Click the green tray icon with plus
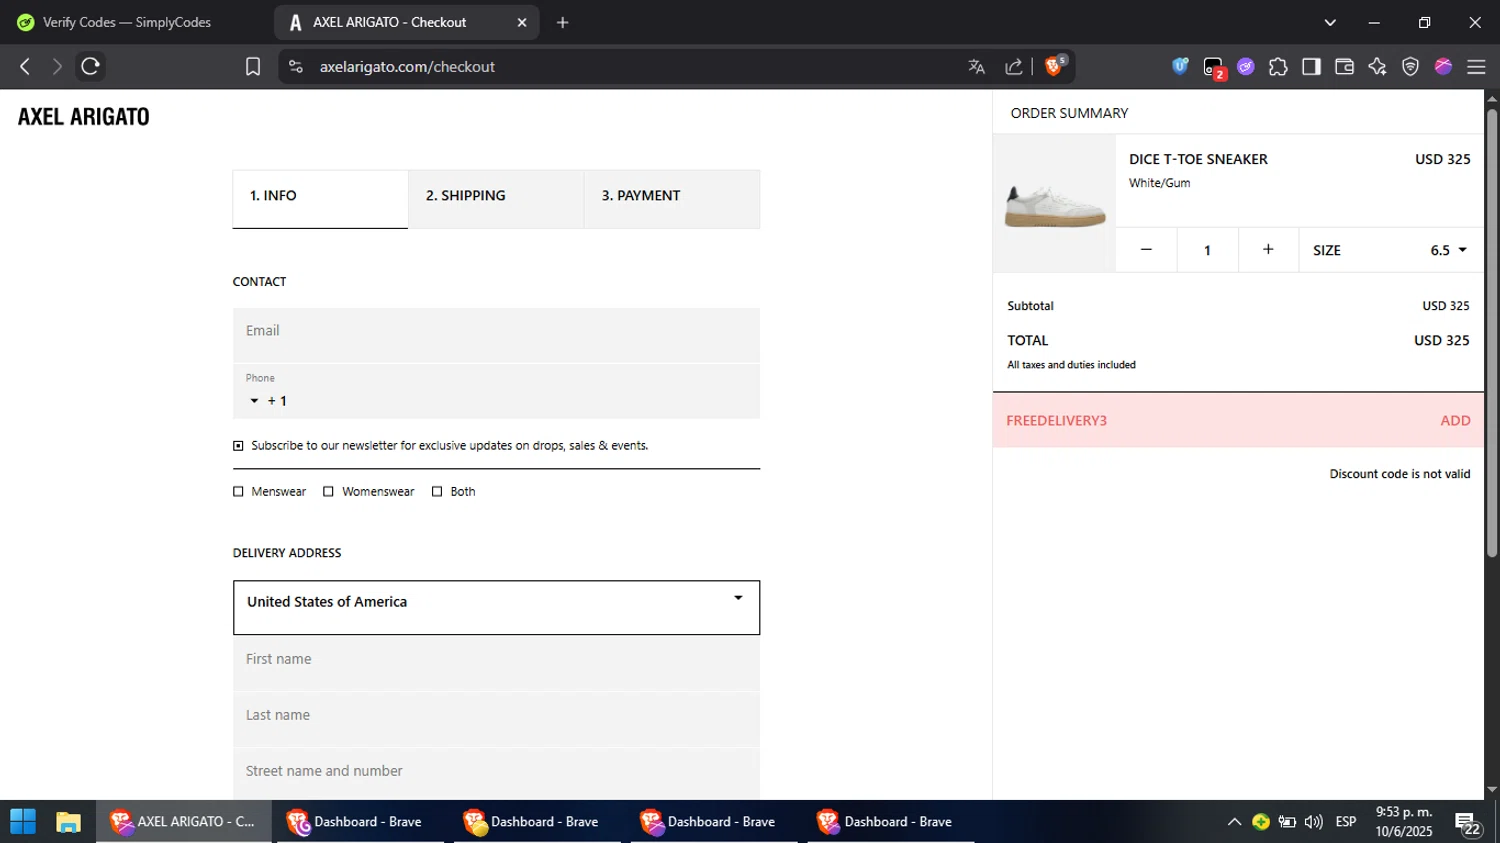The width and height of the screenshot is (1500, 843). [x=1261, y=822]
